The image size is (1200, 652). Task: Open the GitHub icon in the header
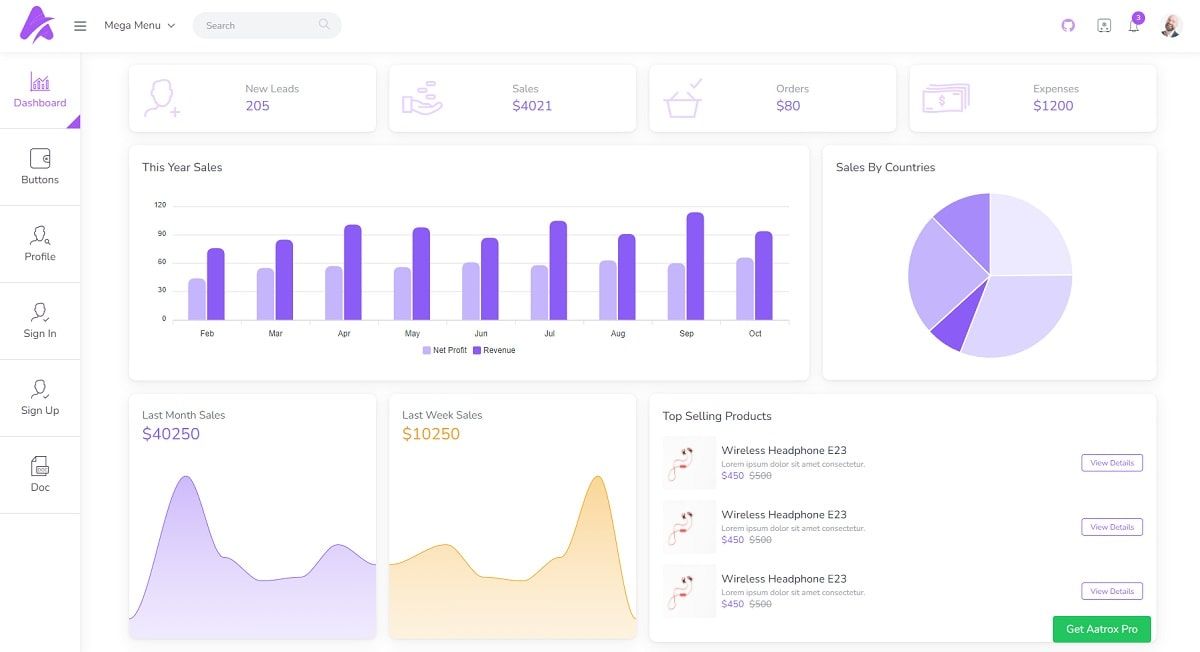pos(1067,24)
